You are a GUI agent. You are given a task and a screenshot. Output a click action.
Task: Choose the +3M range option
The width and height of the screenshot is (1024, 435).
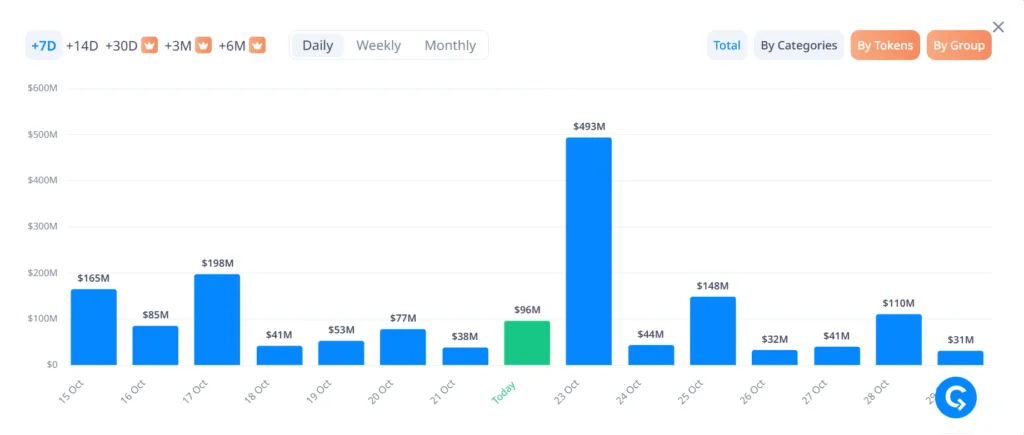click(x=178, y=45)
